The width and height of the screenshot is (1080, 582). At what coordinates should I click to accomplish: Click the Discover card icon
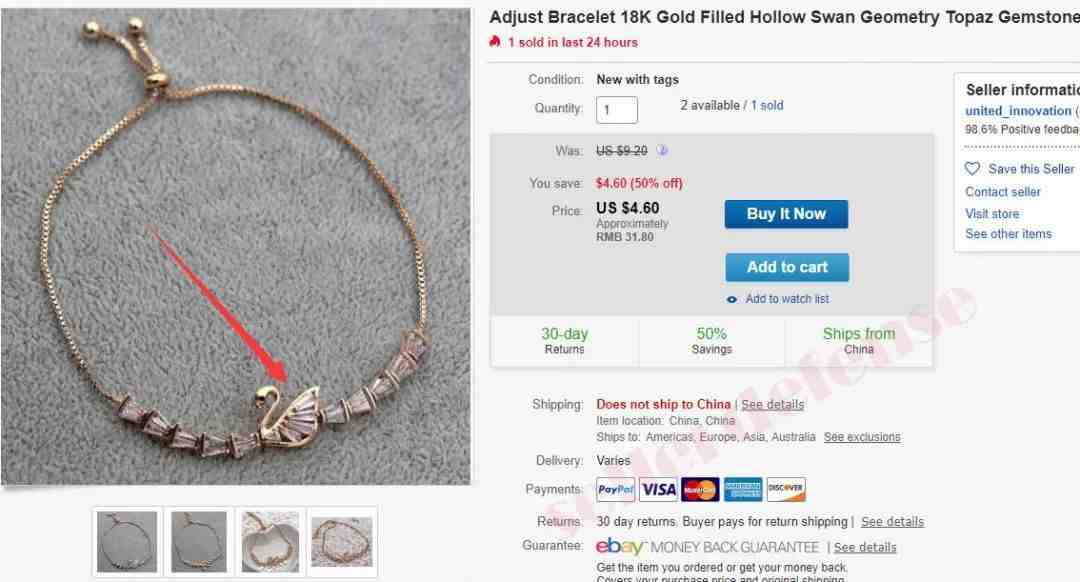pos(786,490)
